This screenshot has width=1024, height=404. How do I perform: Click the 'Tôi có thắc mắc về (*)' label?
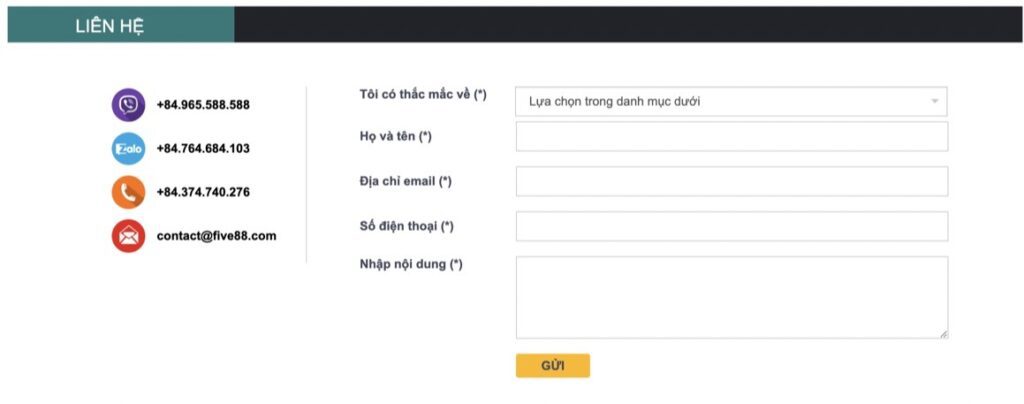pyautogui.click(x=423, y=95)
